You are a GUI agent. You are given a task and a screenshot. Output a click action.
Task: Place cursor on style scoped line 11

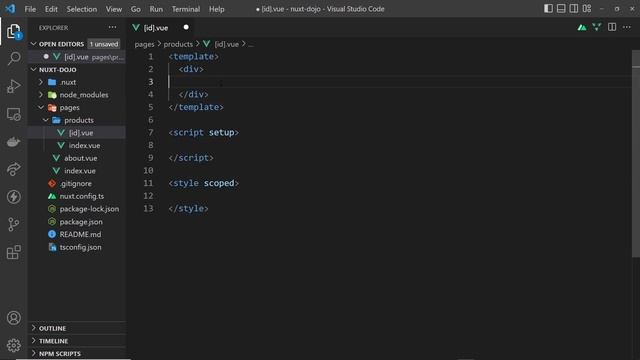(204, 183)
